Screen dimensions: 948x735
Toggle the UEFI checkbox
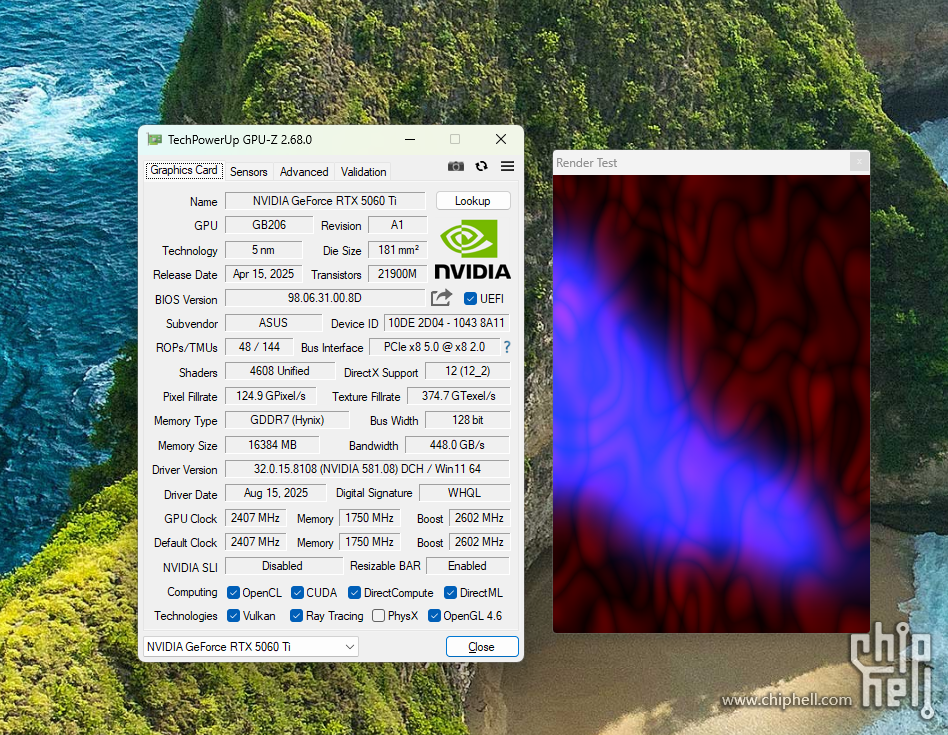pos(470,299)
